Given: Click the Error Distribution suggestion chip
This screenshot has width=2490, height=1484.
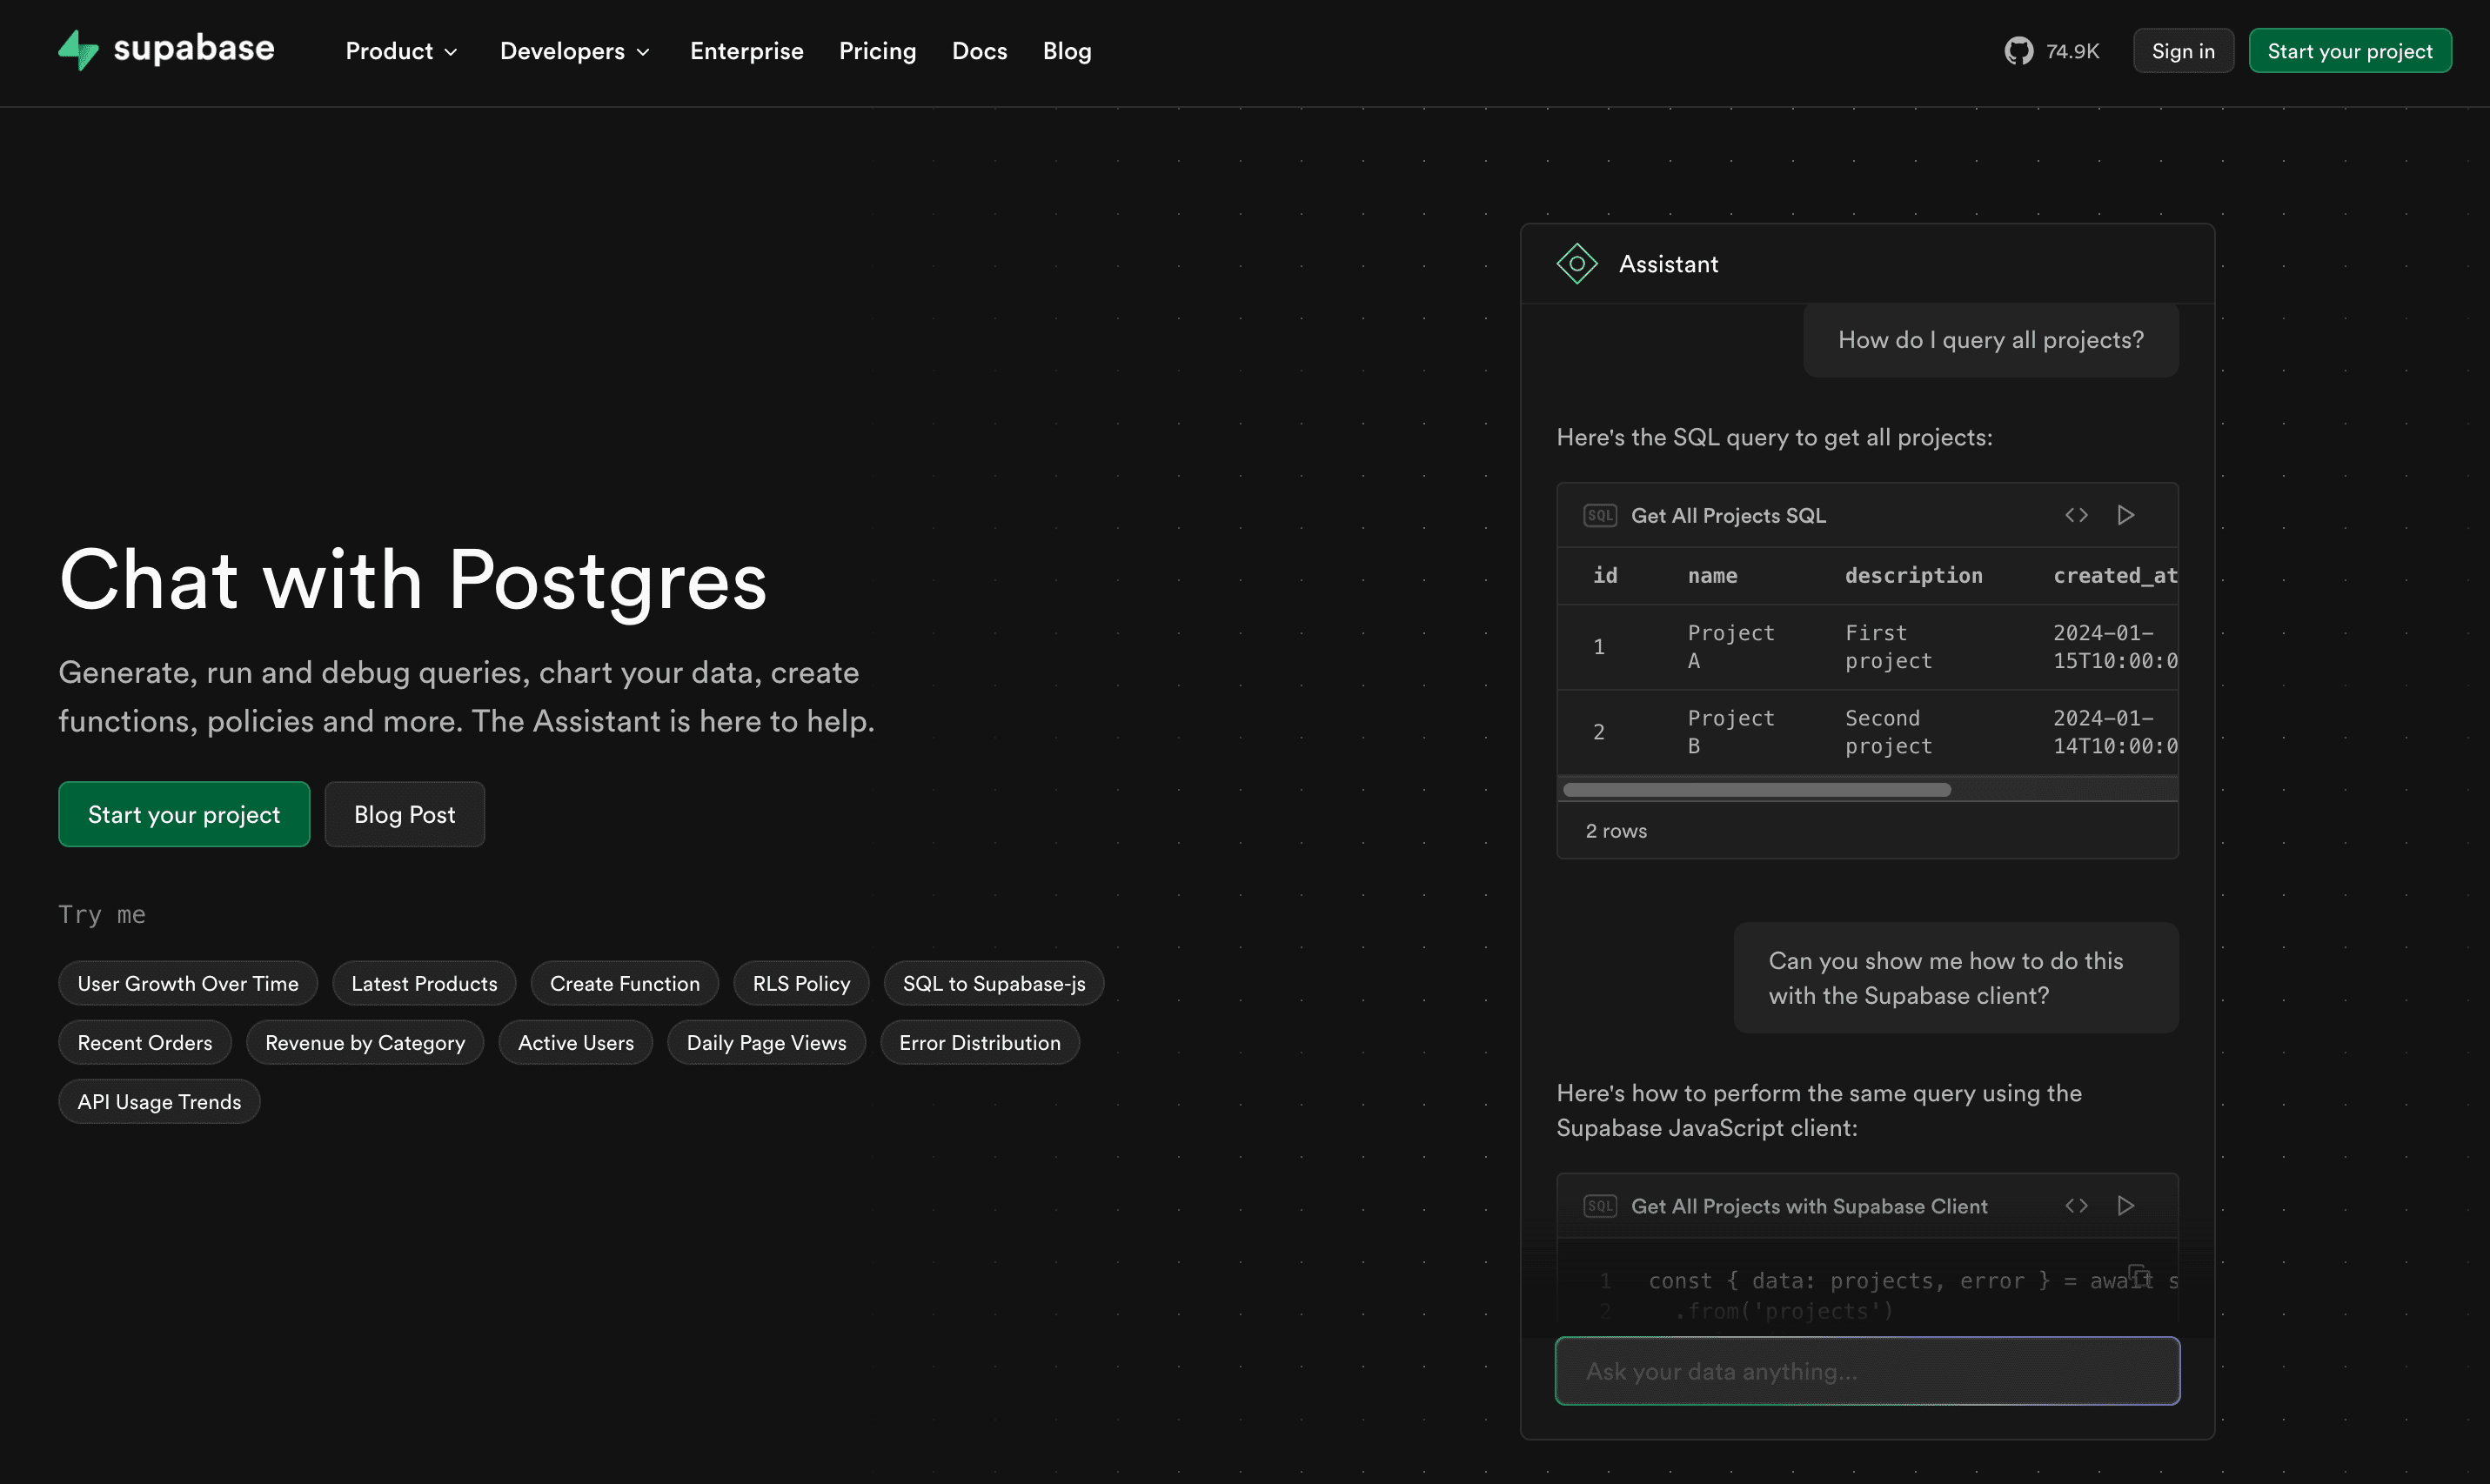Looking at the screenshot, I should (x=981, y=1040).
